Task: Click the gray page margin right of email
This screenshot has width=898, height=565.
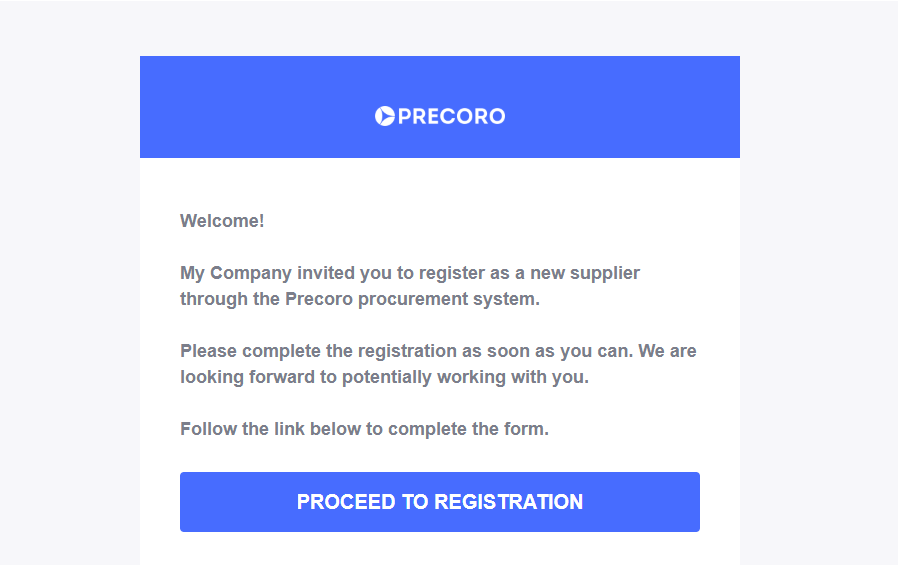Action: tap(819, 309)
